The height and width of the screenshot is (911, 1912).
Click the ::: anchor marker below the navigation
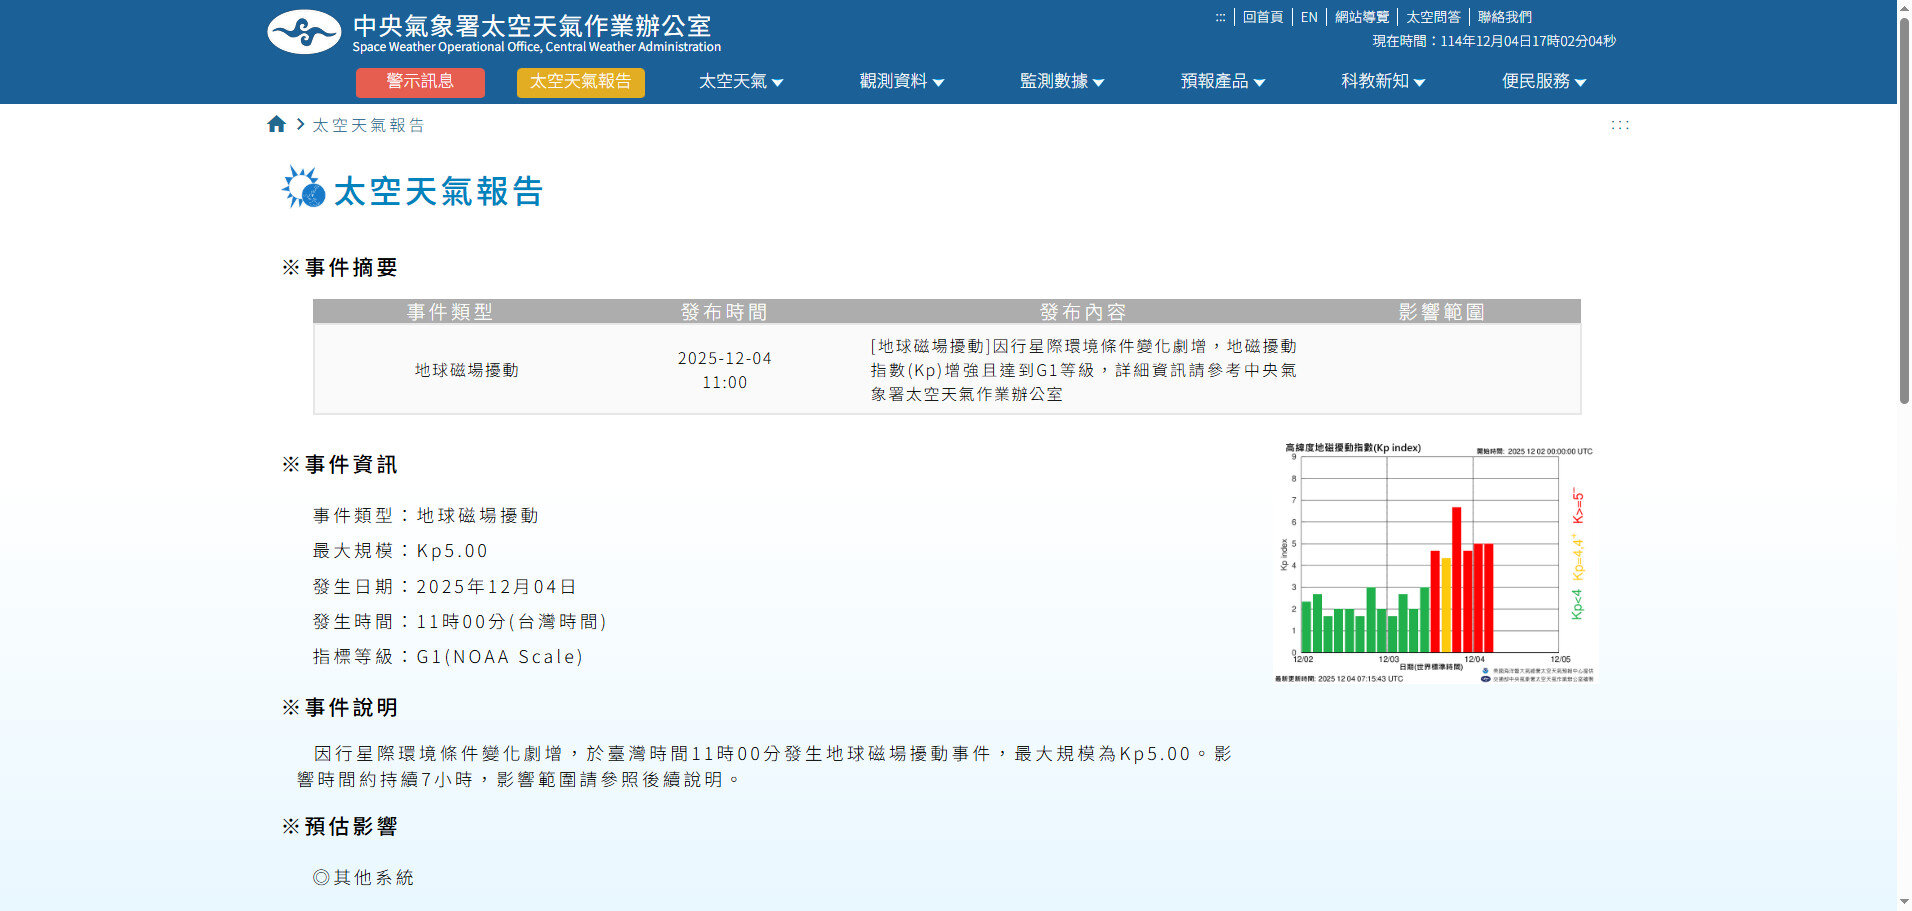click(x=1619, y=125)
